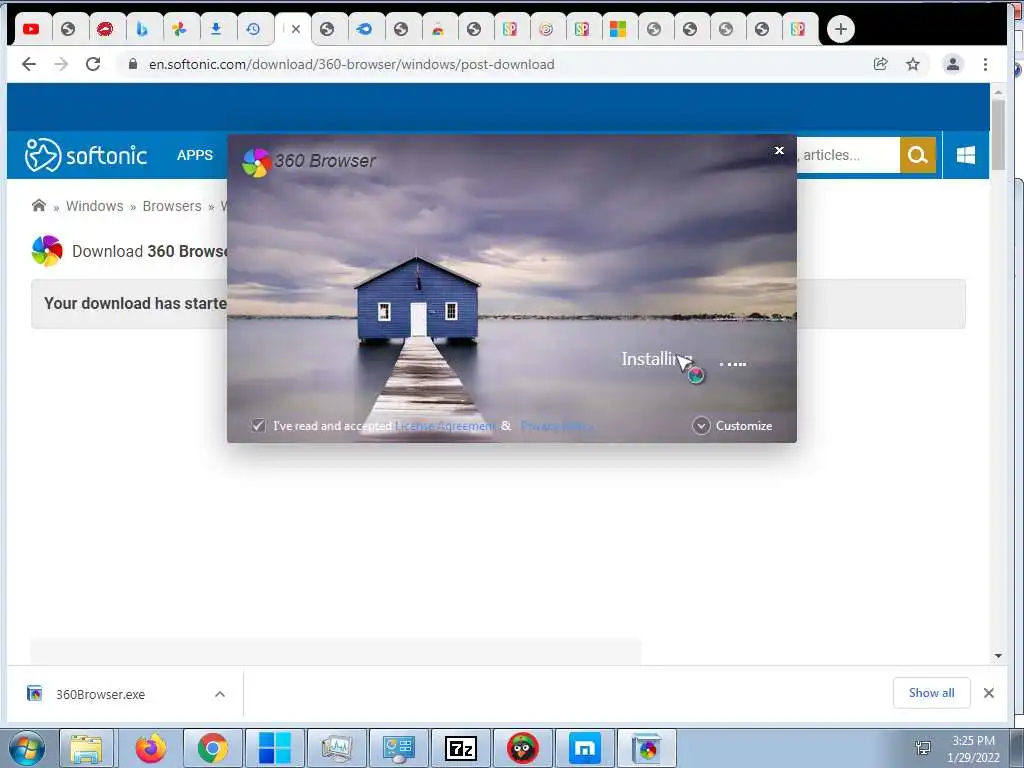Switch to the 360 Browser installer taskbar item
Viewport: 1024px width, 768px height.
coord(647,748)
